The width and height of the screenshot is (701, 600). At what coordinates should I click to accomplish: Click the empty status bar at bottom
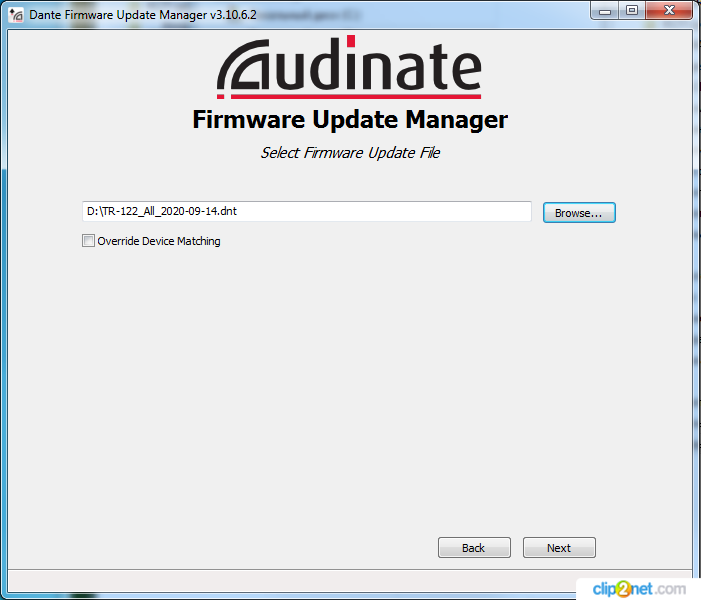pos(291,580)
